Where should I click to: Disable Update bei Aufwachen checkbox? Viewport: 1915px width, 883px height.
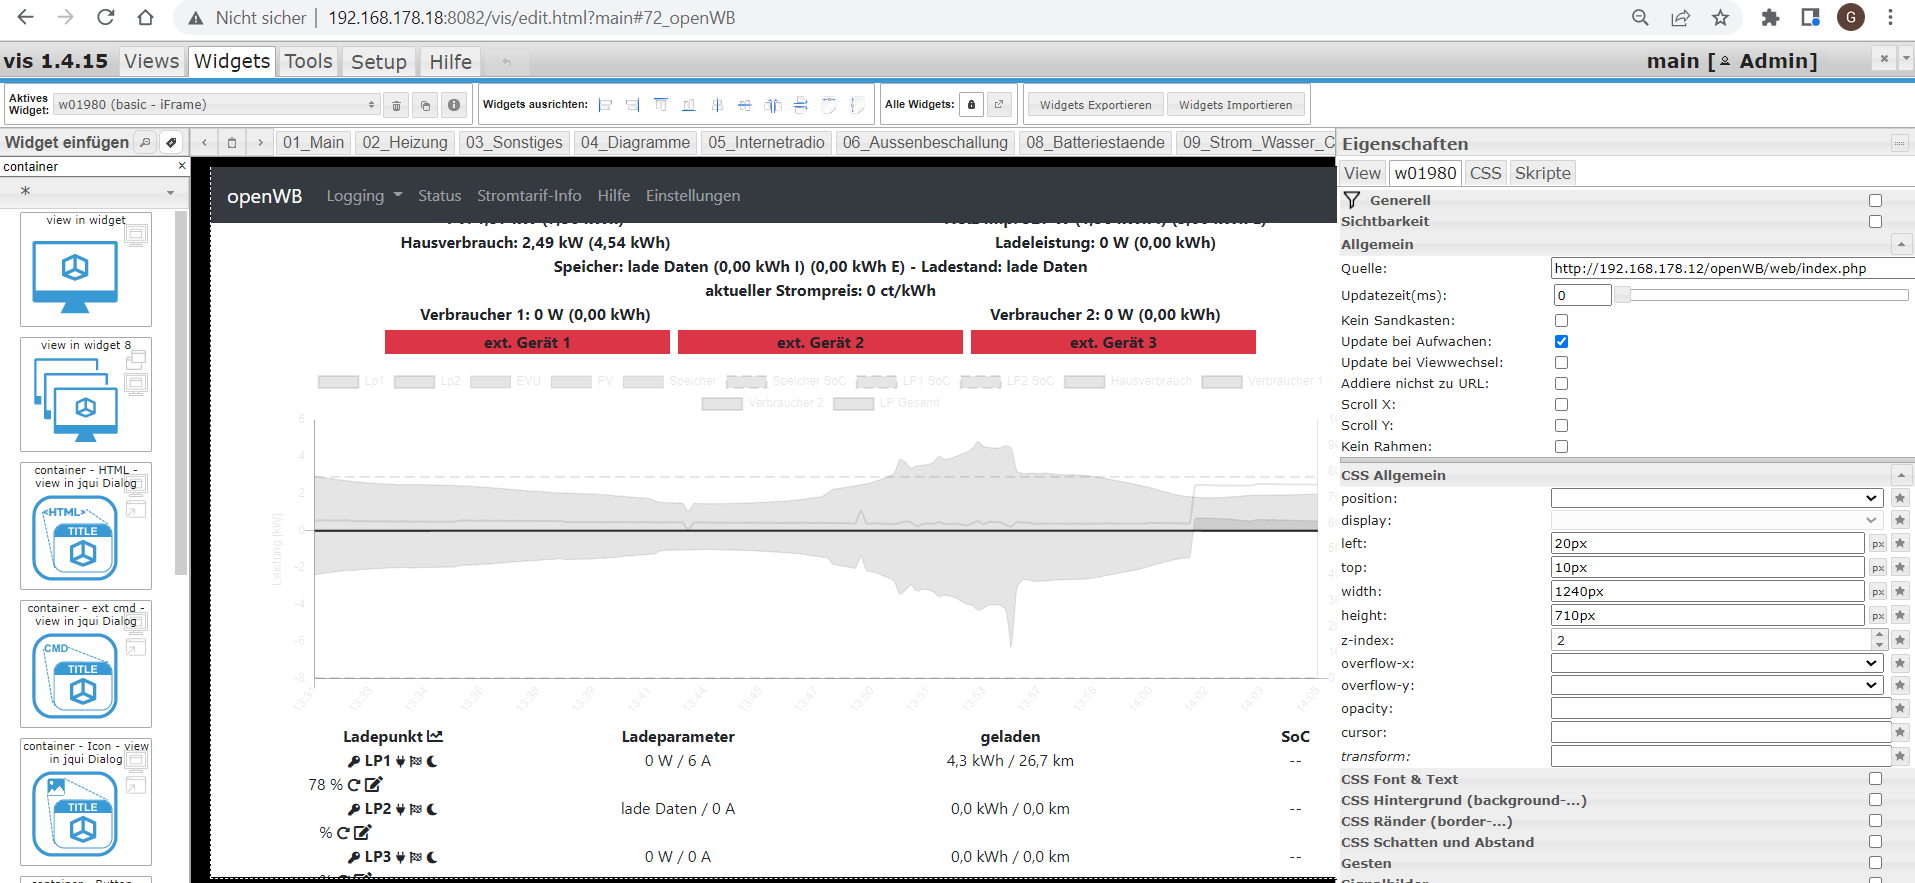click(x=1561, y=342)
